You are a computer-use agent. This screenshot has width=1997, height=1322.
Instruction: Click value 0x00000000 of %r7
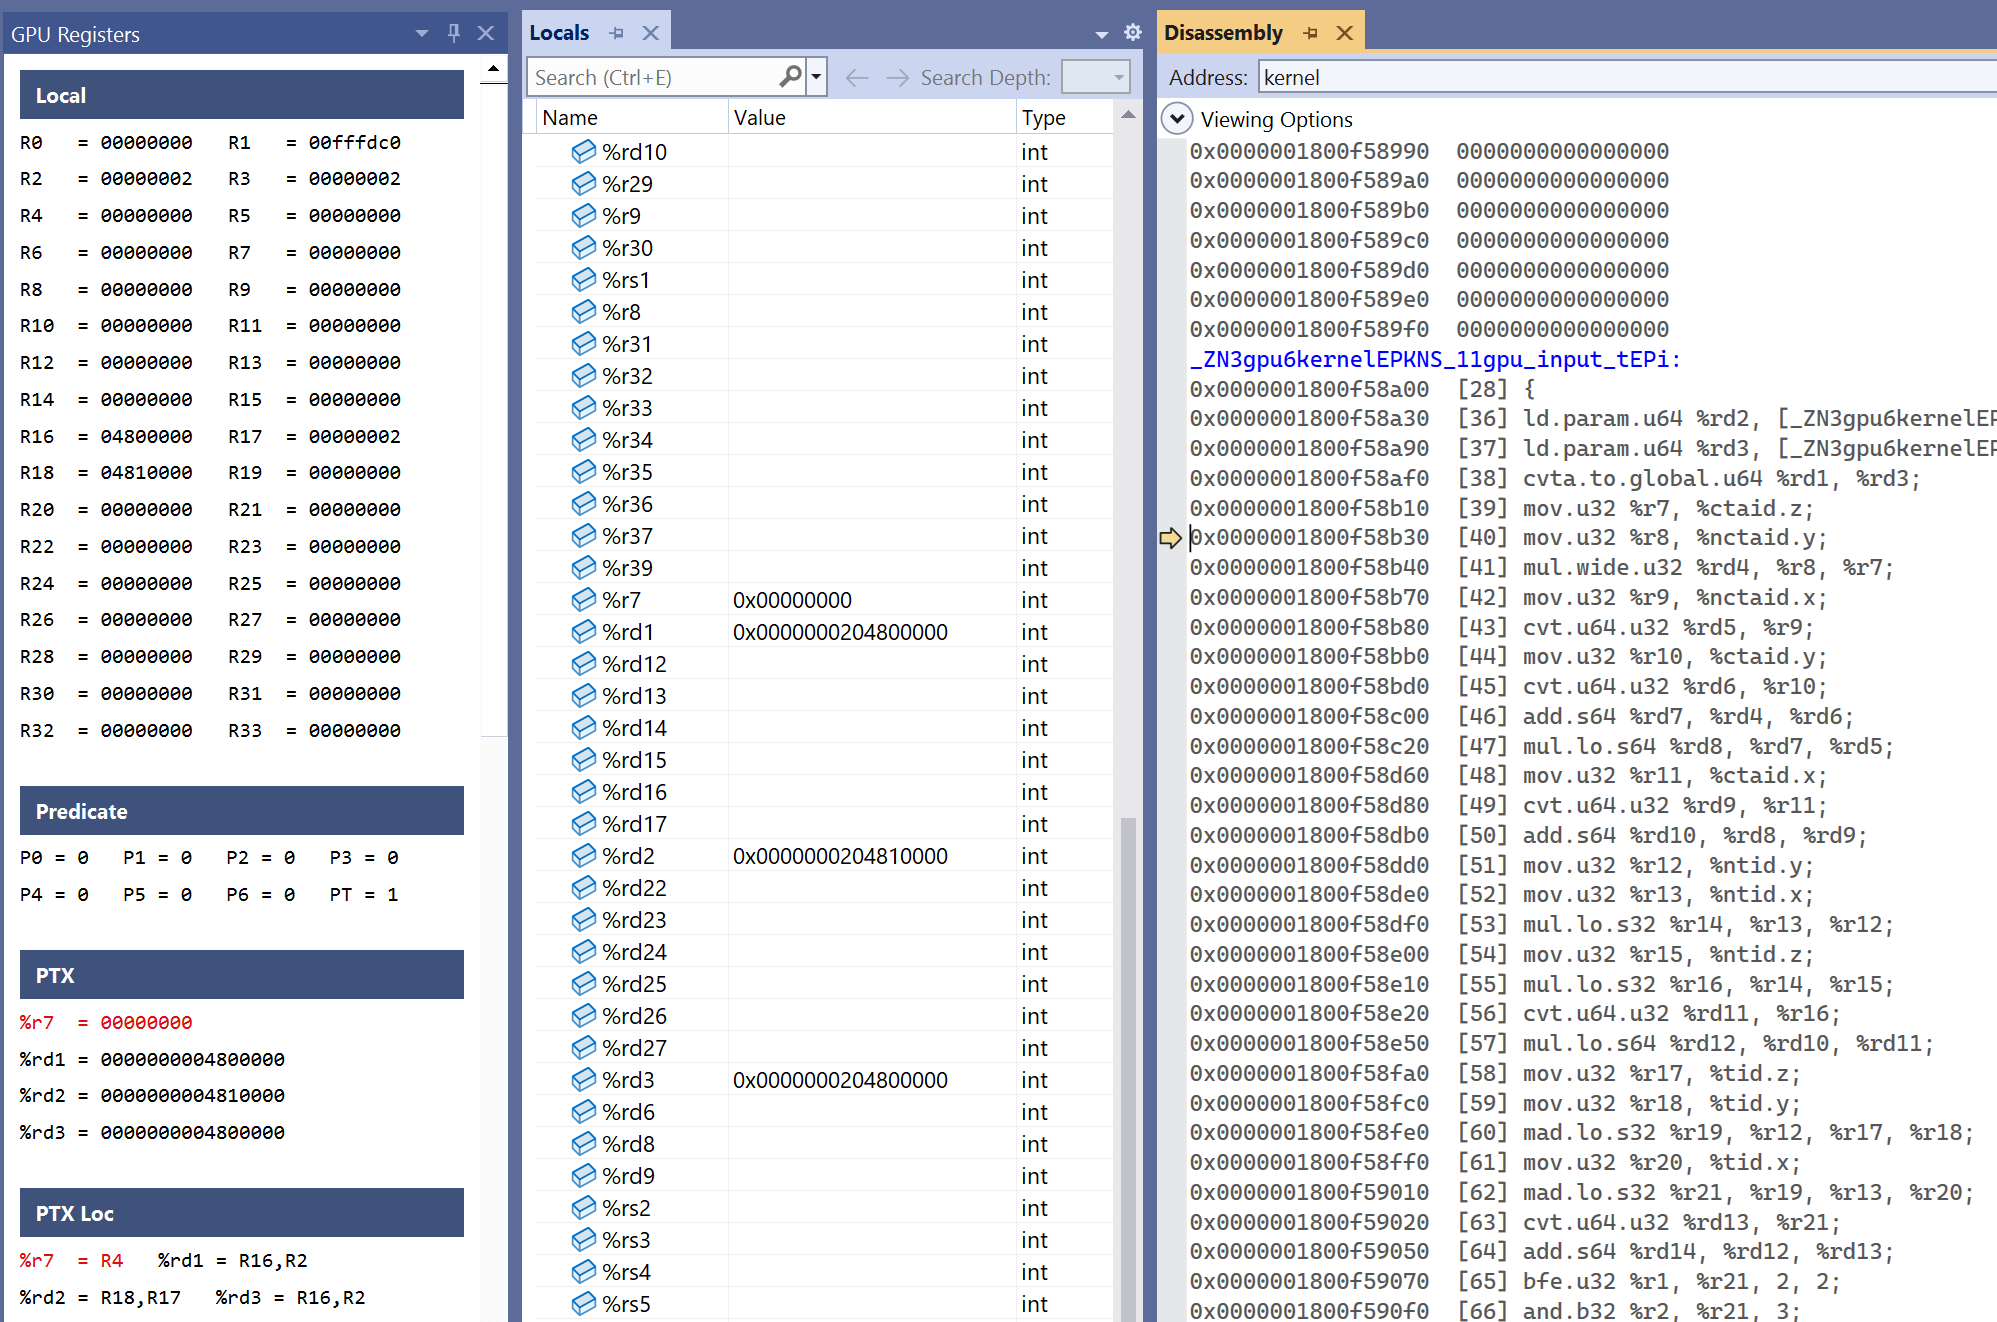coord(792,600)
